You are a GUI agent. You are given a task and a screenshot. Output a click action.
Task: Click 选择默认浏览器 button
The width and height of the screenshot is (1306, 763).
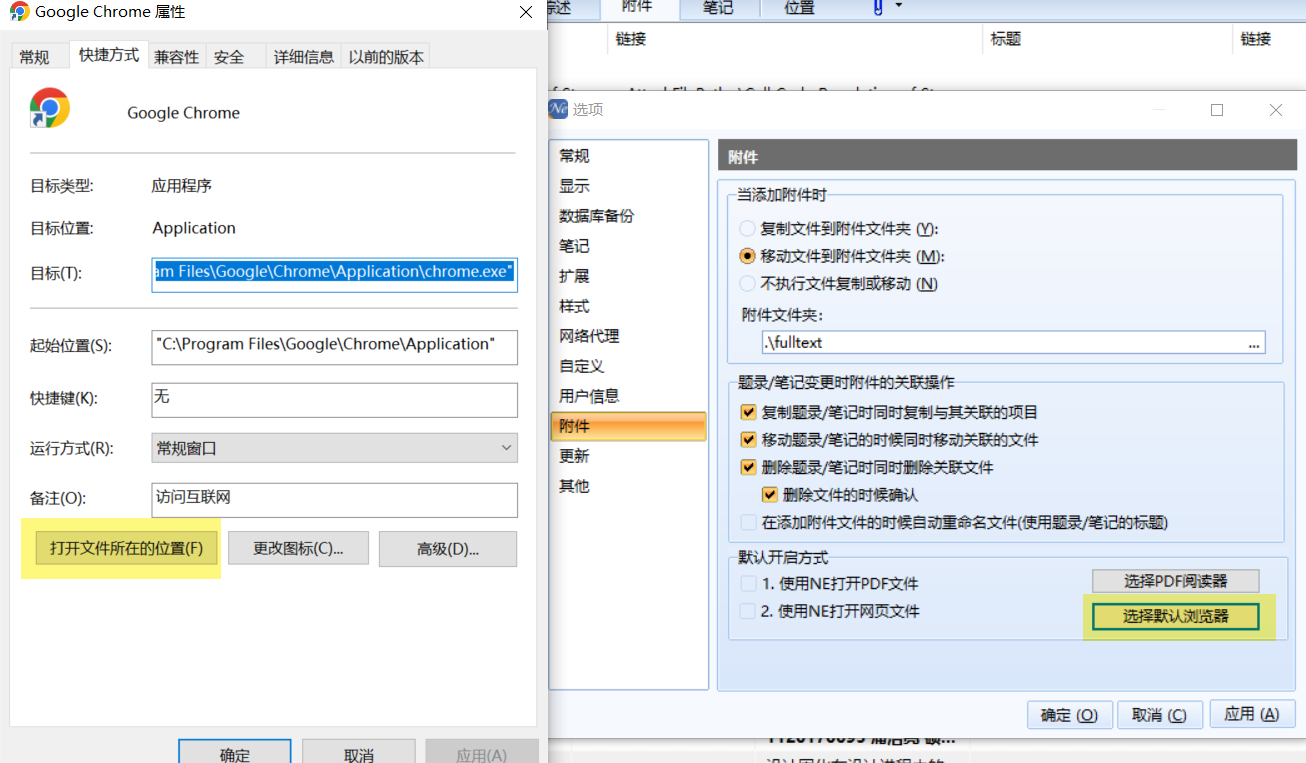click(1175, 616)
